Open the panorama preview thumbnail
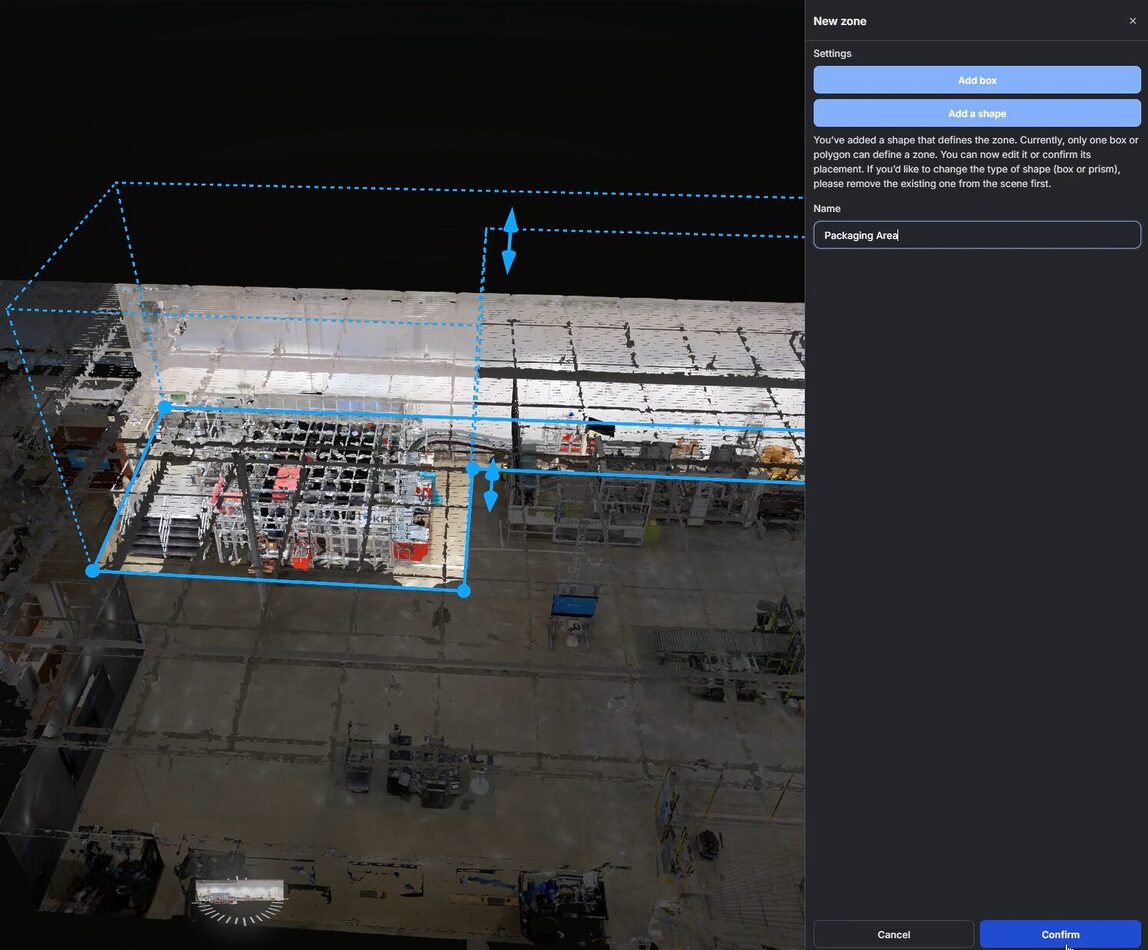 (x=240, y=888)
